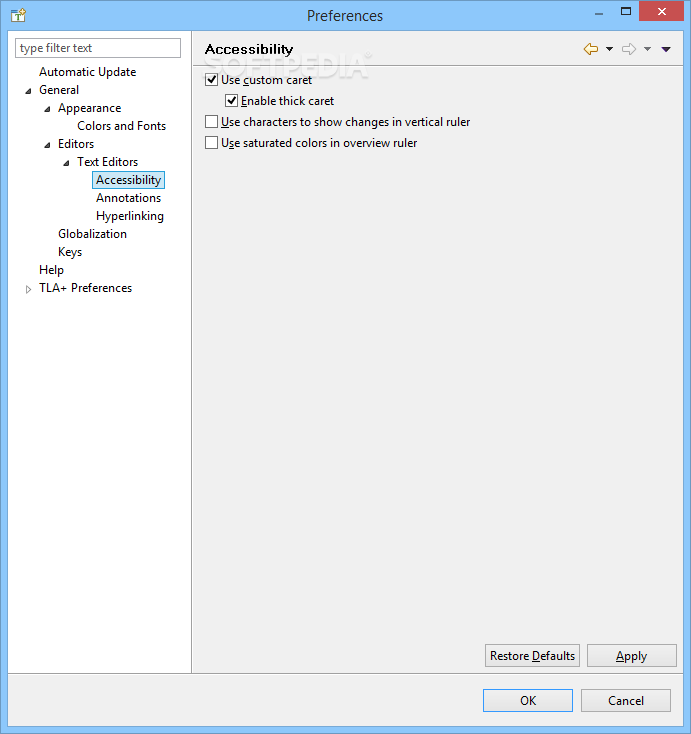Open Annotations preferences page

click(x=129, y=198)
